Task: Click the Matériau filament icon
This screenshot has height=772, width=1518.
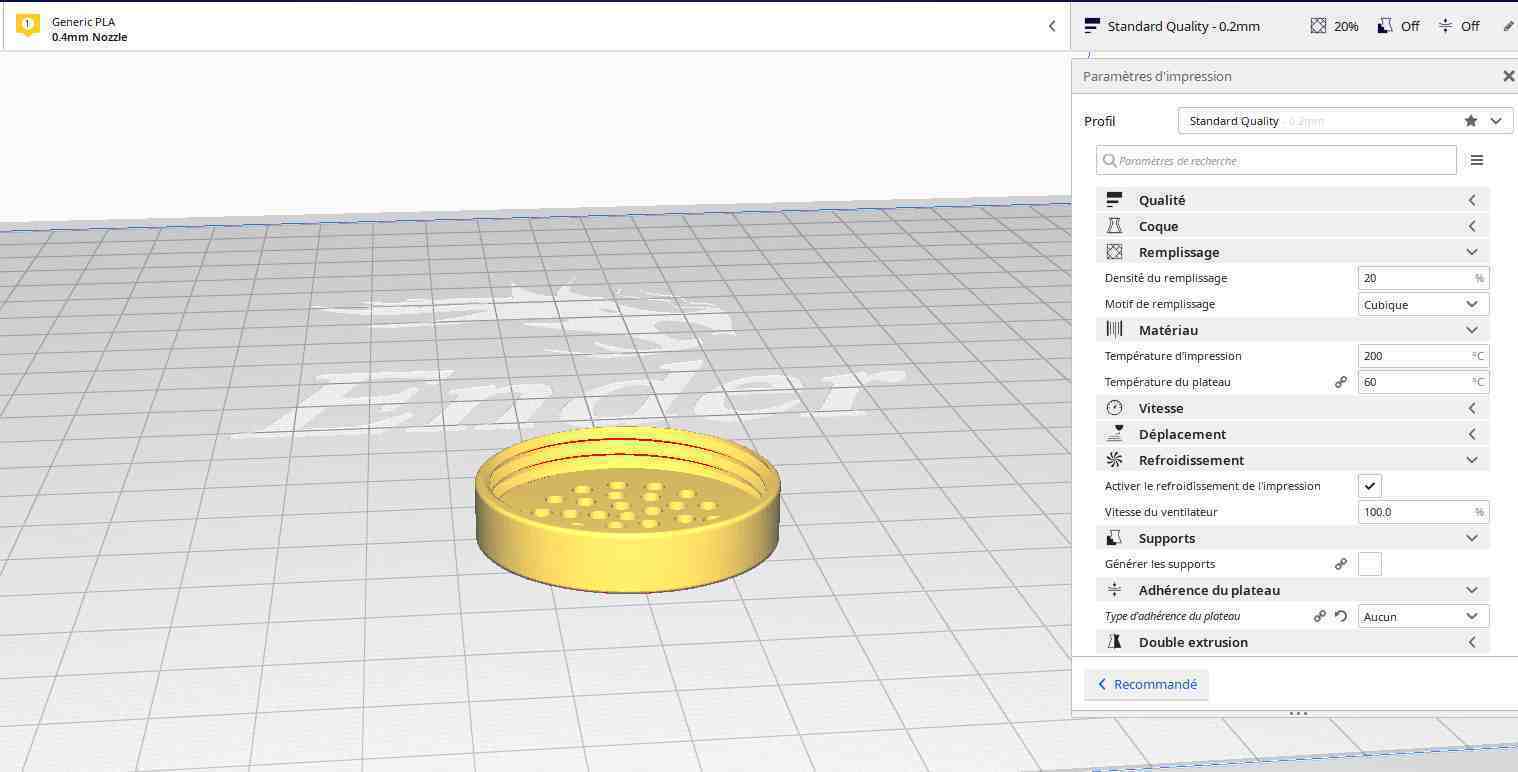Action: [1114, 330]
